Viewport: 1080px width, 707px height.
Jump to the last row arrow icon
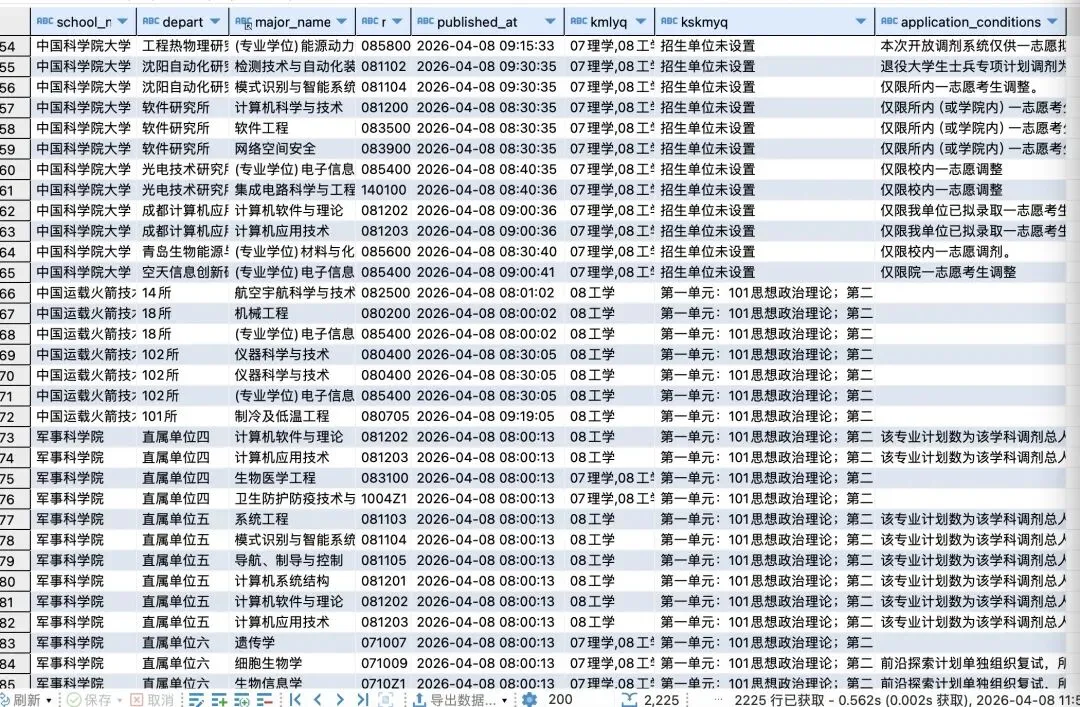362,700
